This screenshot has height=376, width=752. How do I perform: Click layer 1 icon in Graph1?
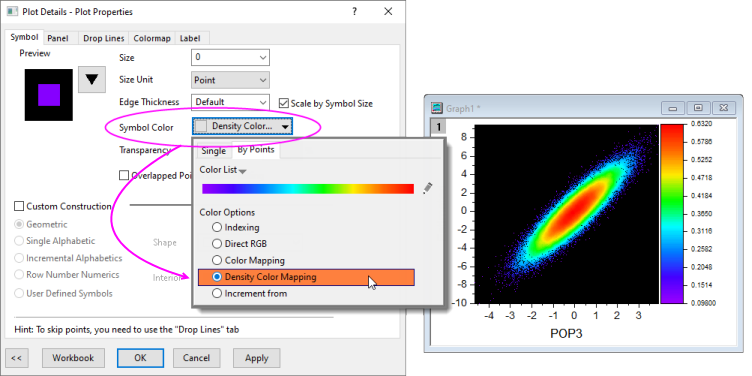[x=439, y=127]
